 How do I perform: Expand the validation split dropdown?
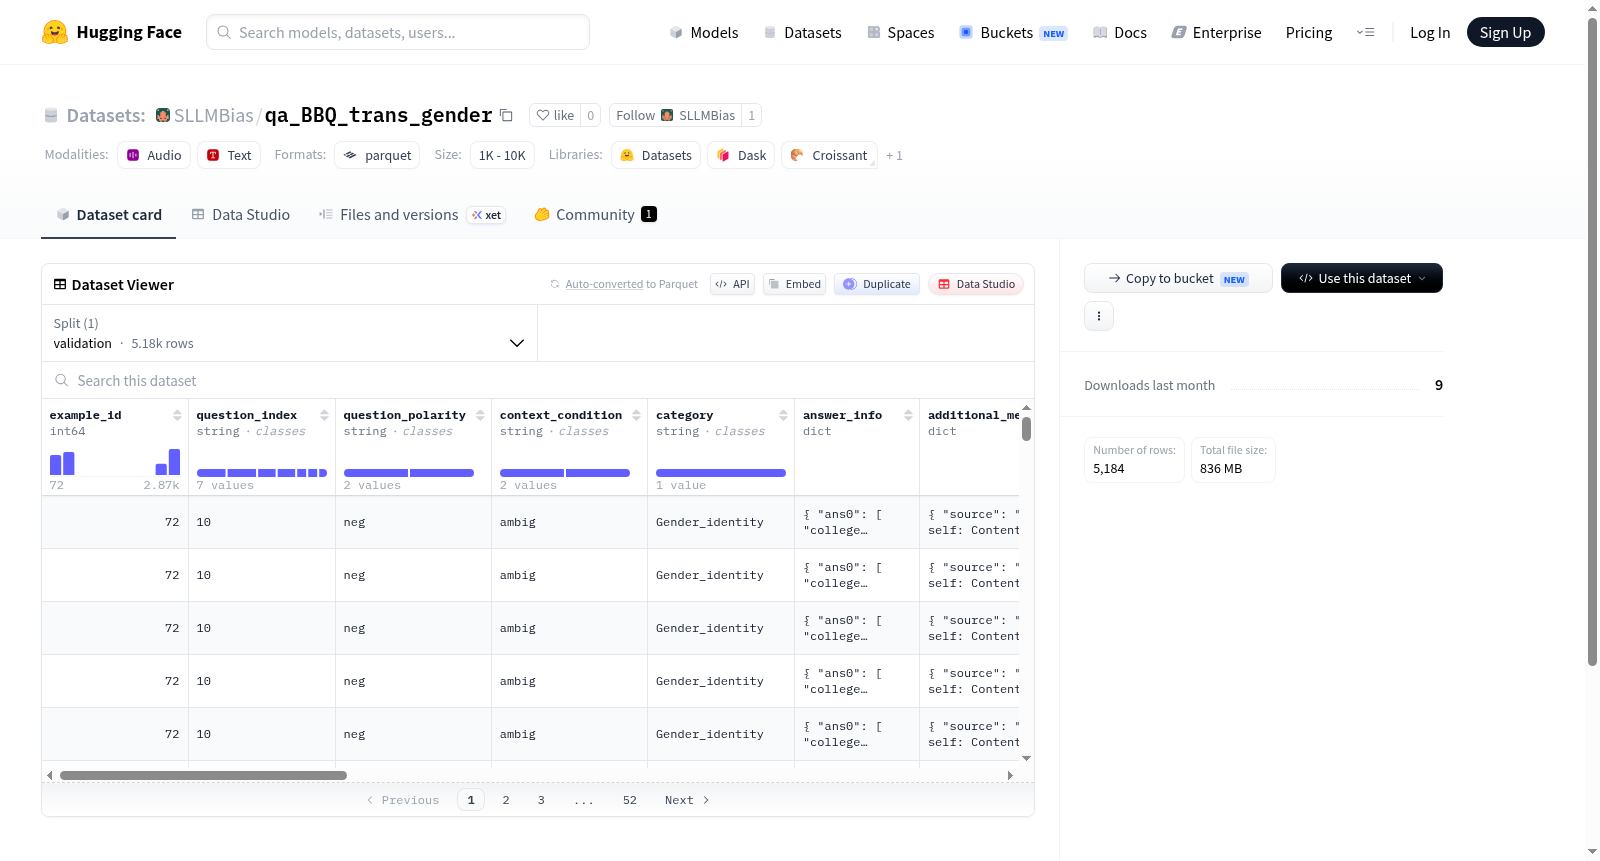289,333
